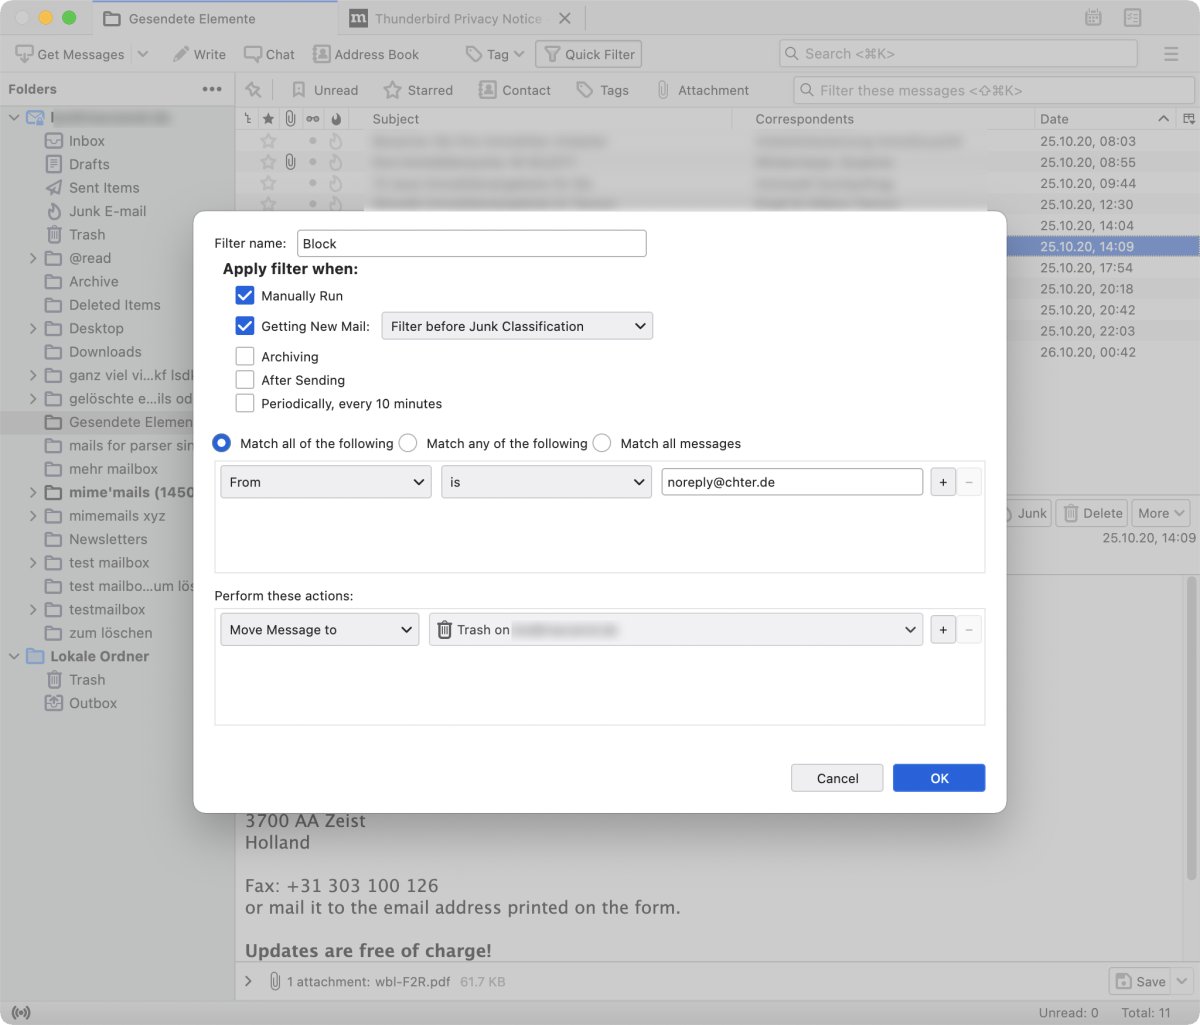
Task: Click the Delete message button
Action: (1092, 513)
